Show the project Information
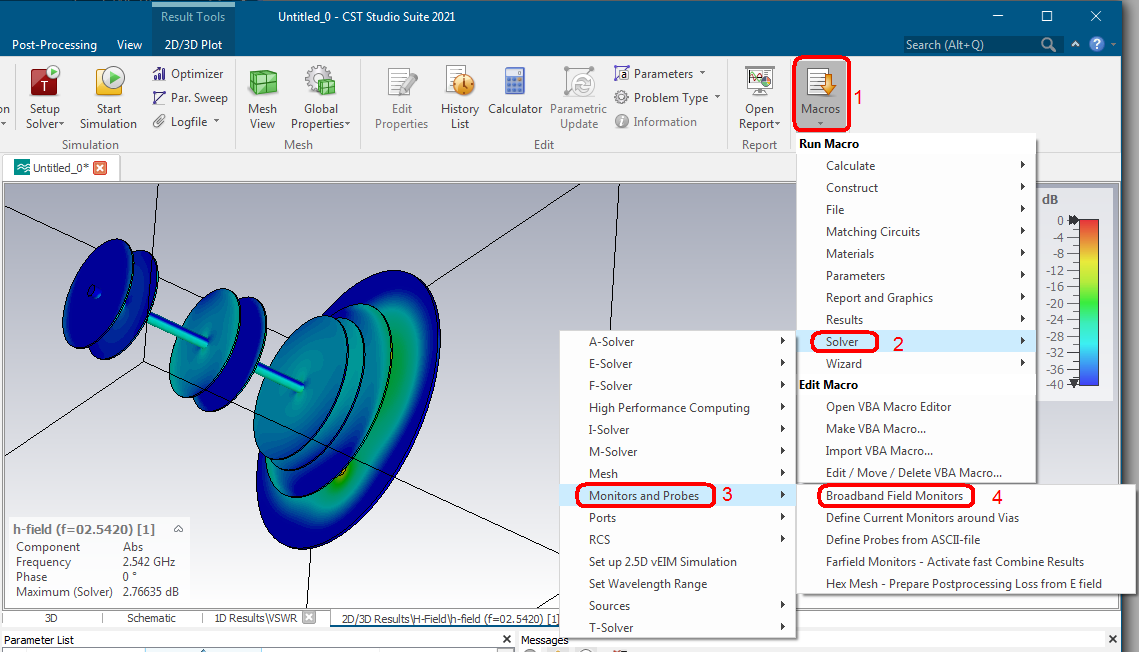 click(656, 121)
